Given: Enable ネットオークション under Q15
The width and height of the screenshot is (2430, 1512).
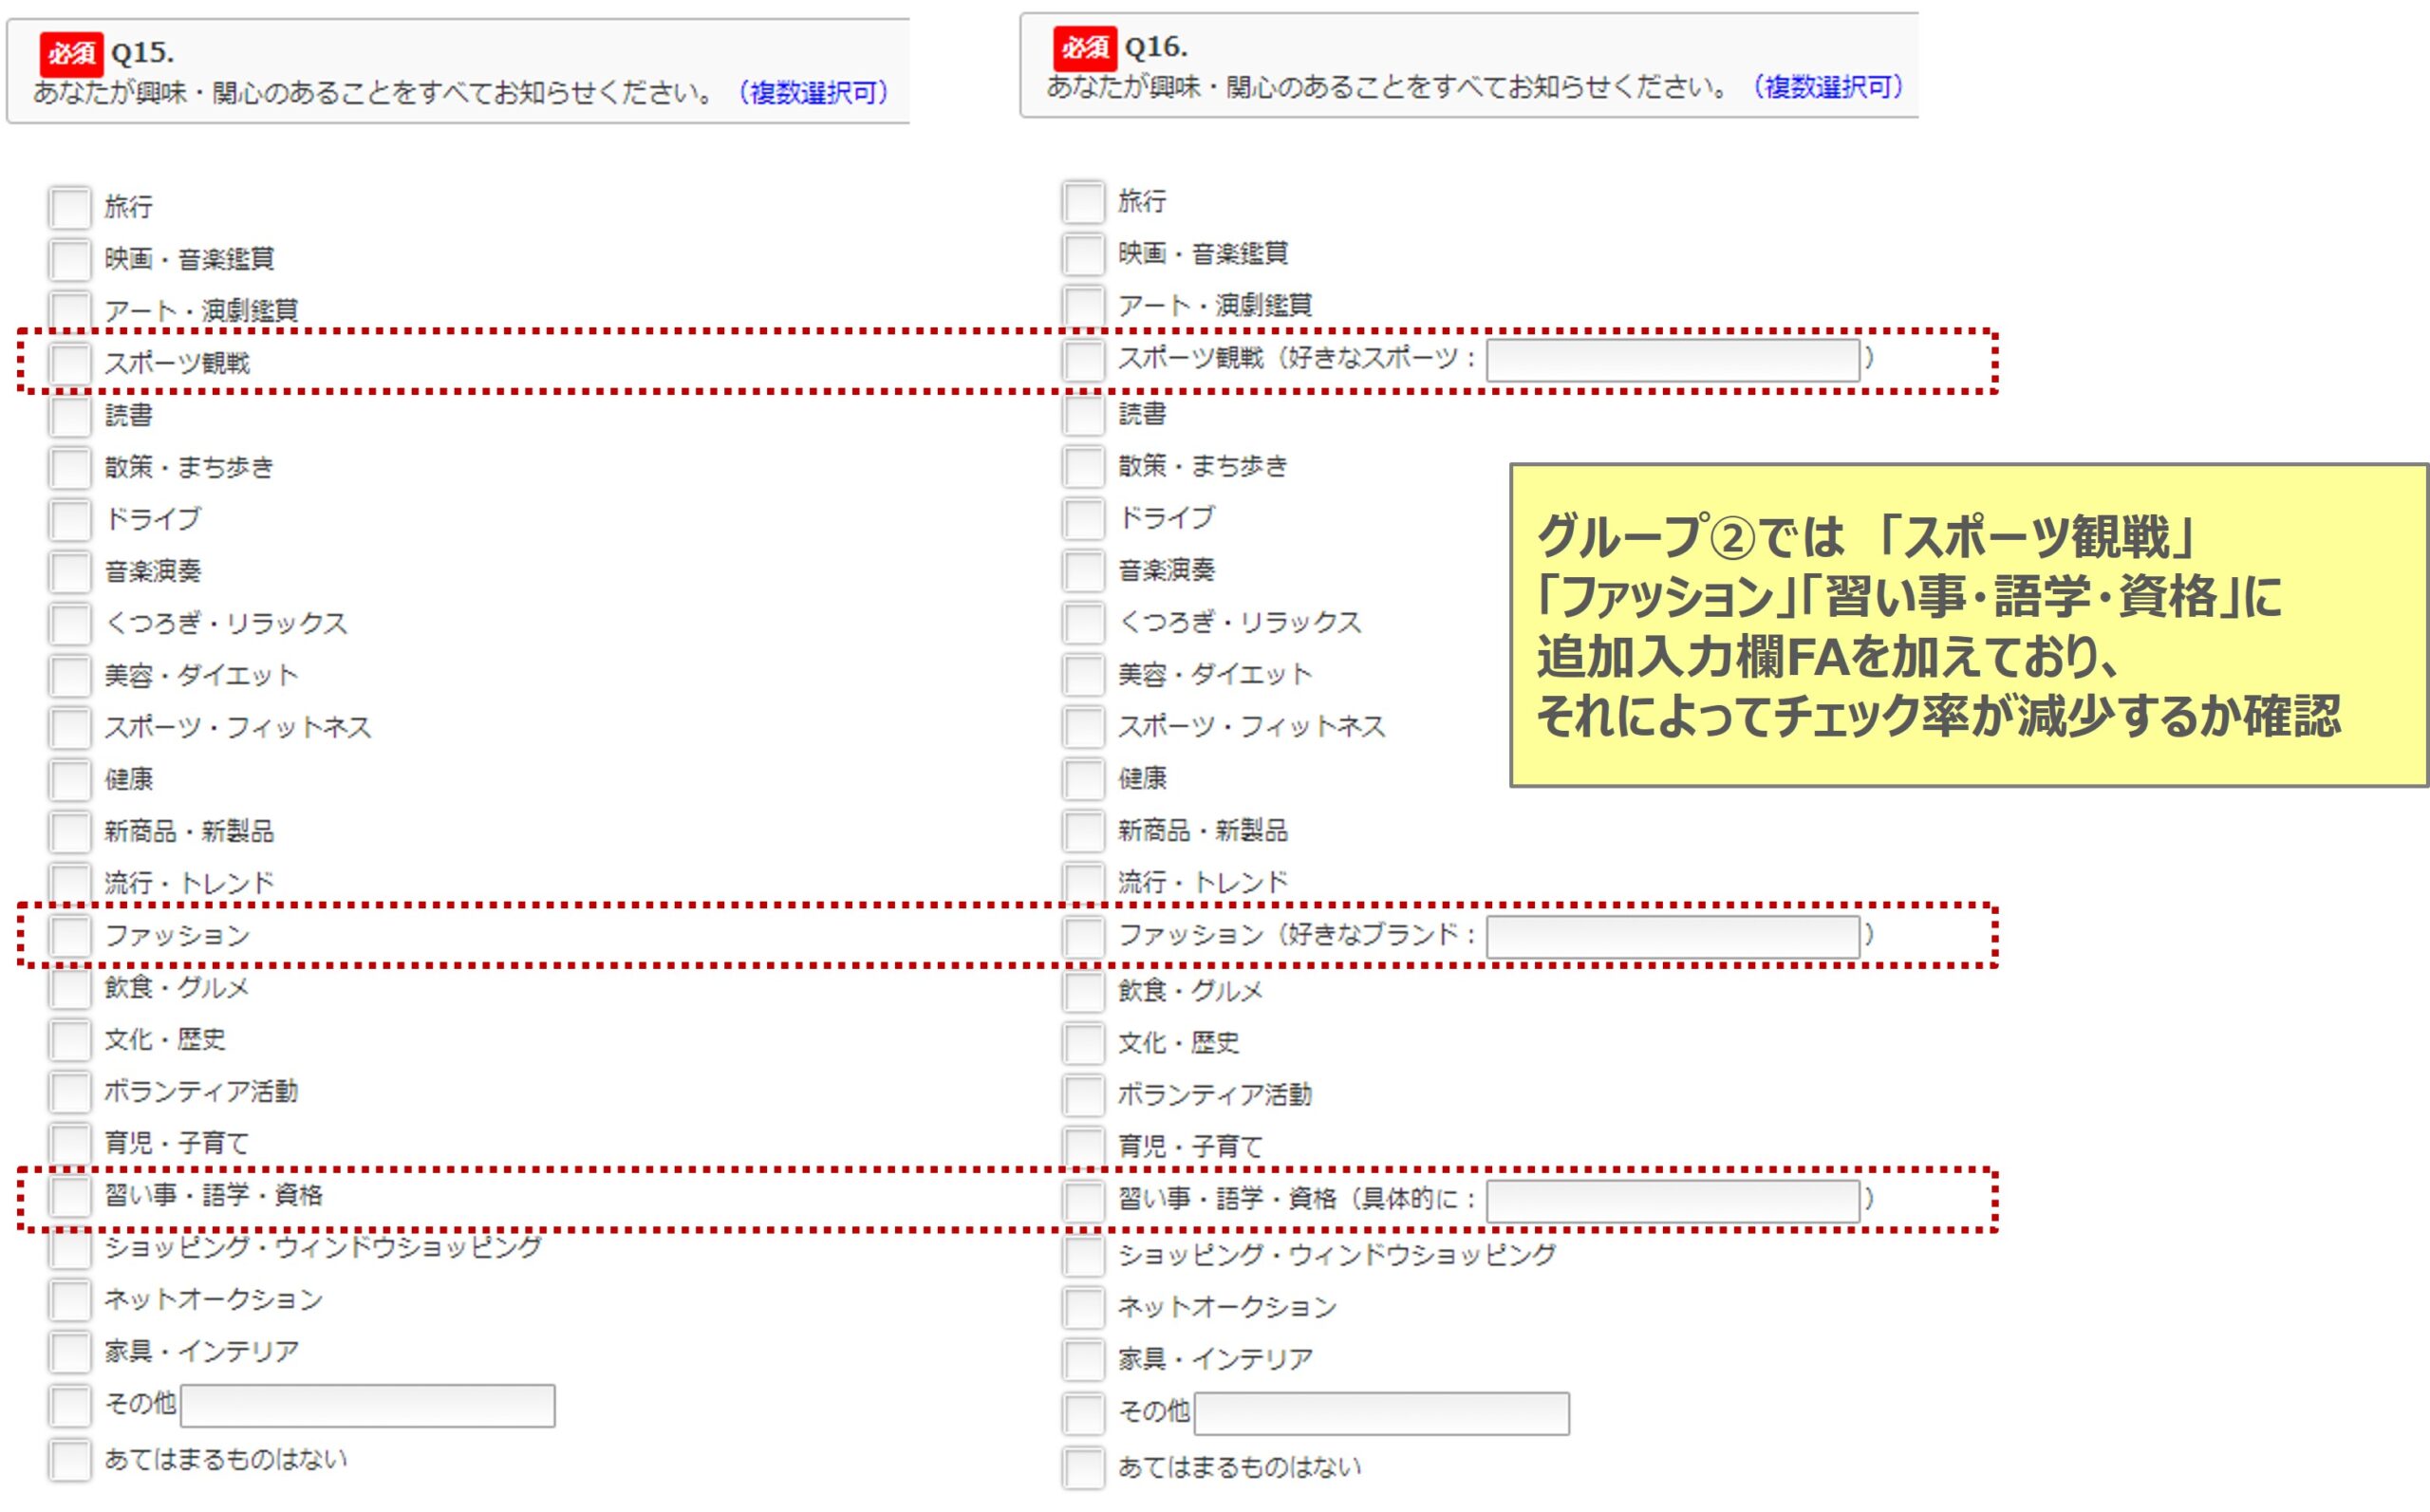Looking at the screenshot, I should click(69, 1300).
